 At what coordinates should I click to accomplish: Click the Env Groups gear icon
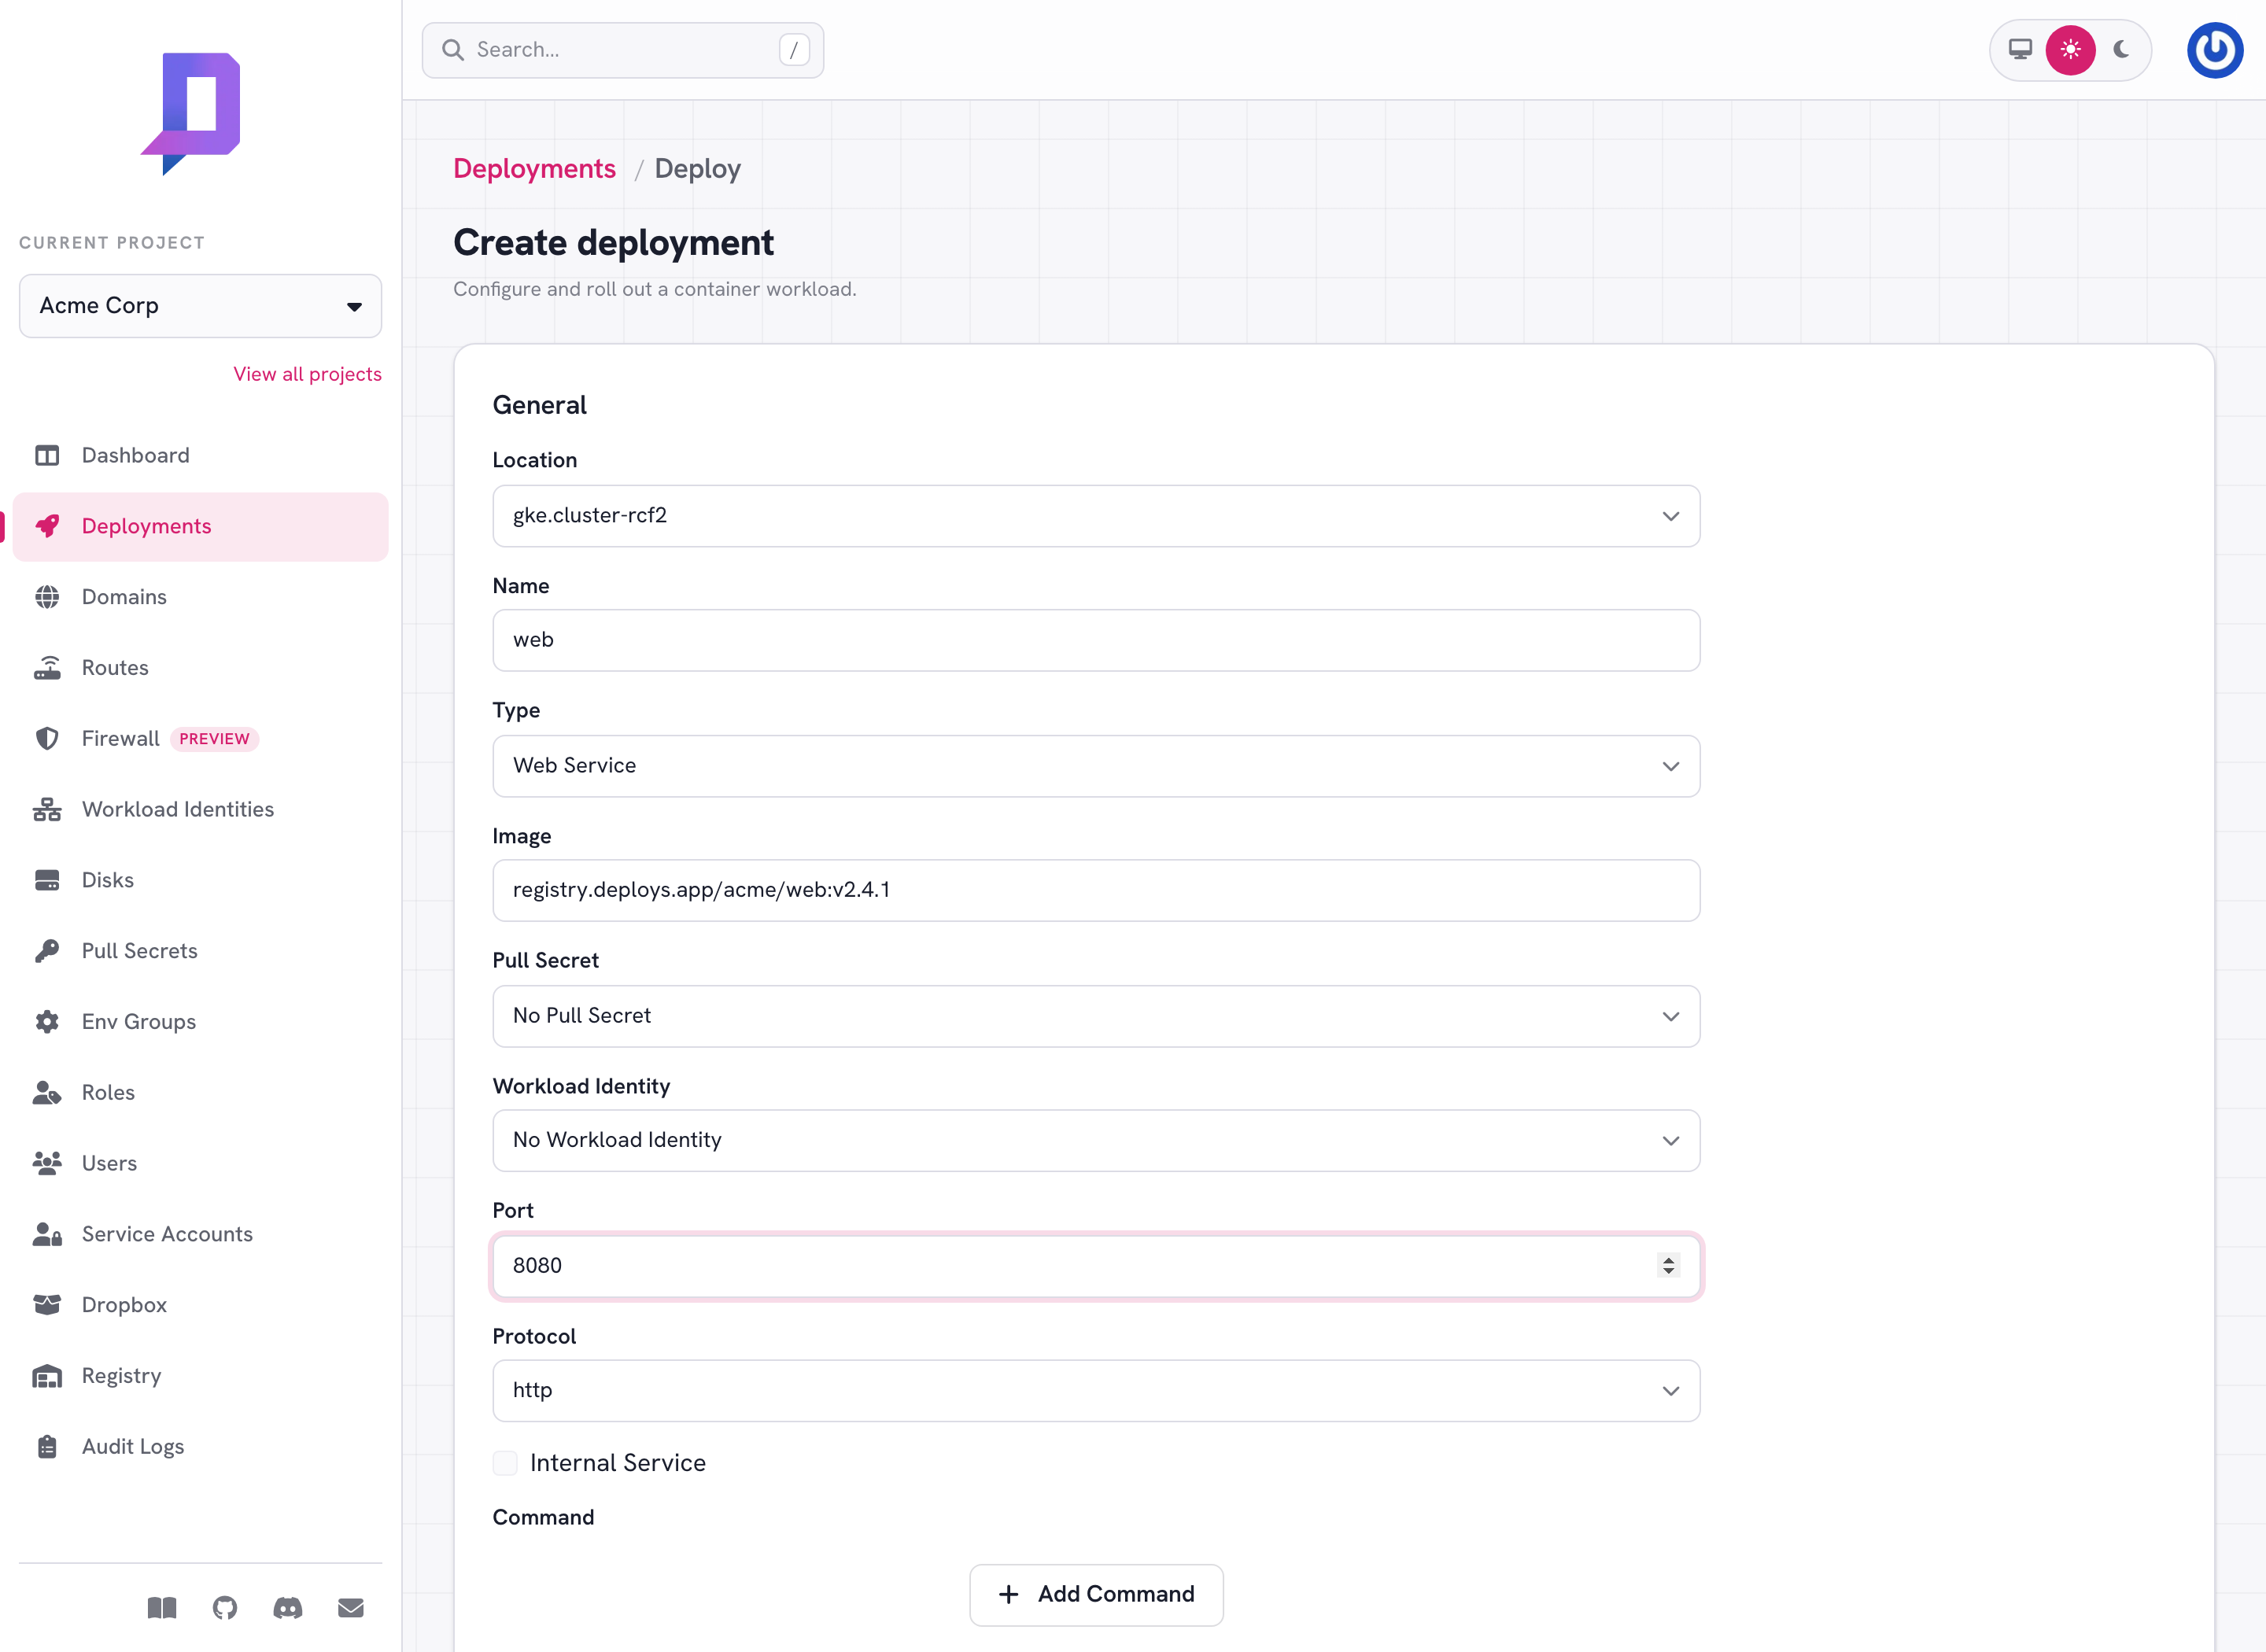[x=47, y=1022]
